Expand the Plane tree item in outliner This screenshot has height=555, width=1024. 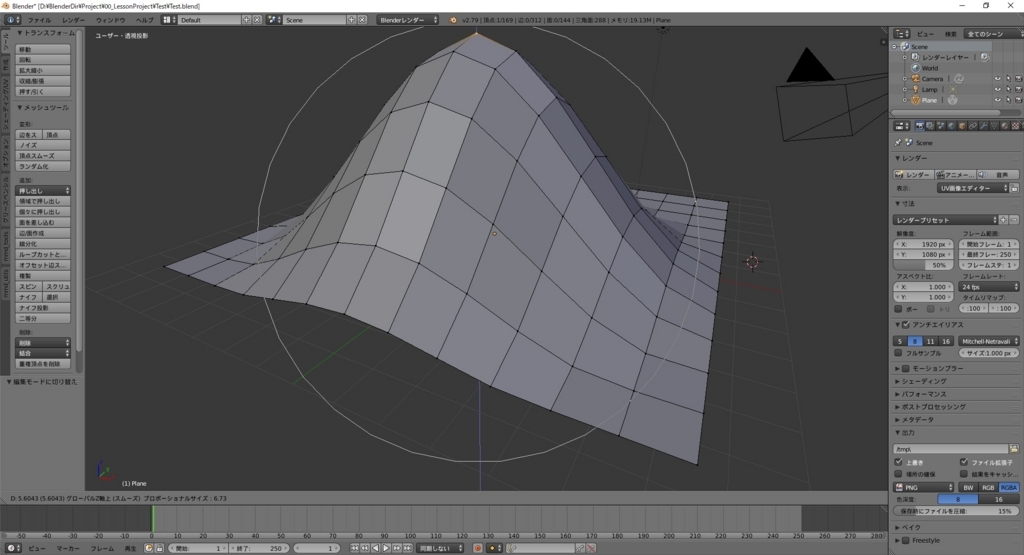(905, 100)
